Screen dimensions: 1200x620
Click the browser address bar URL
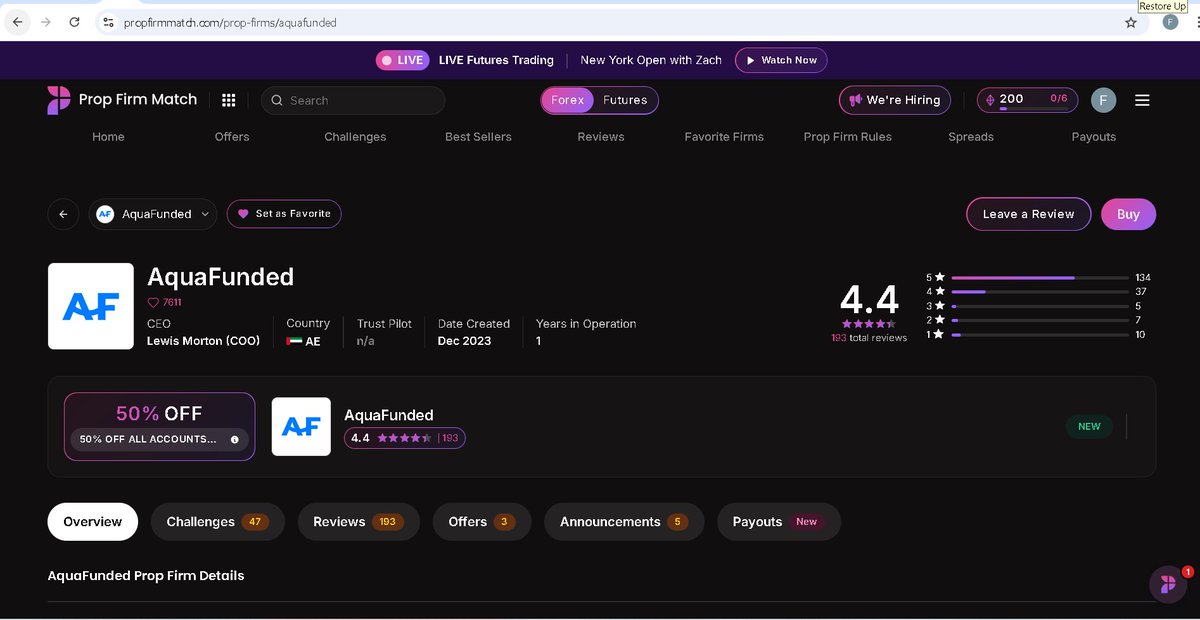(x=230, y=22)
